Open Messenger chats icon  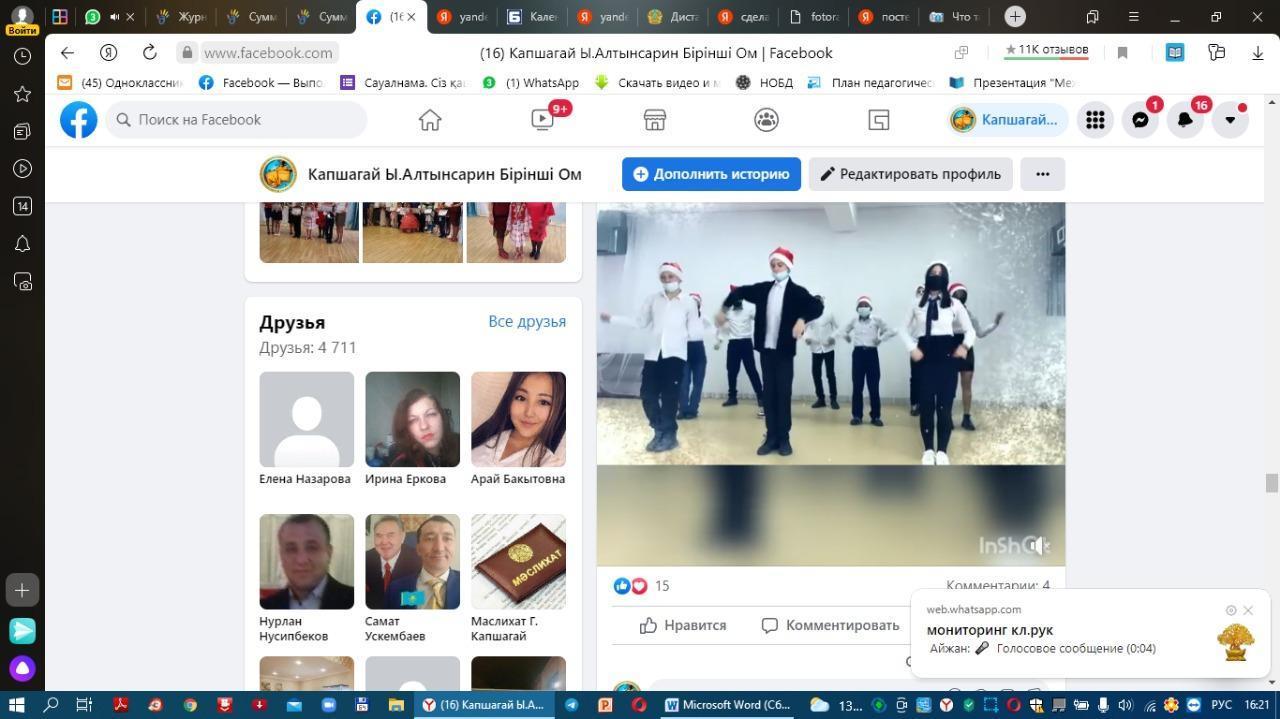click(x=1140, y=120)
